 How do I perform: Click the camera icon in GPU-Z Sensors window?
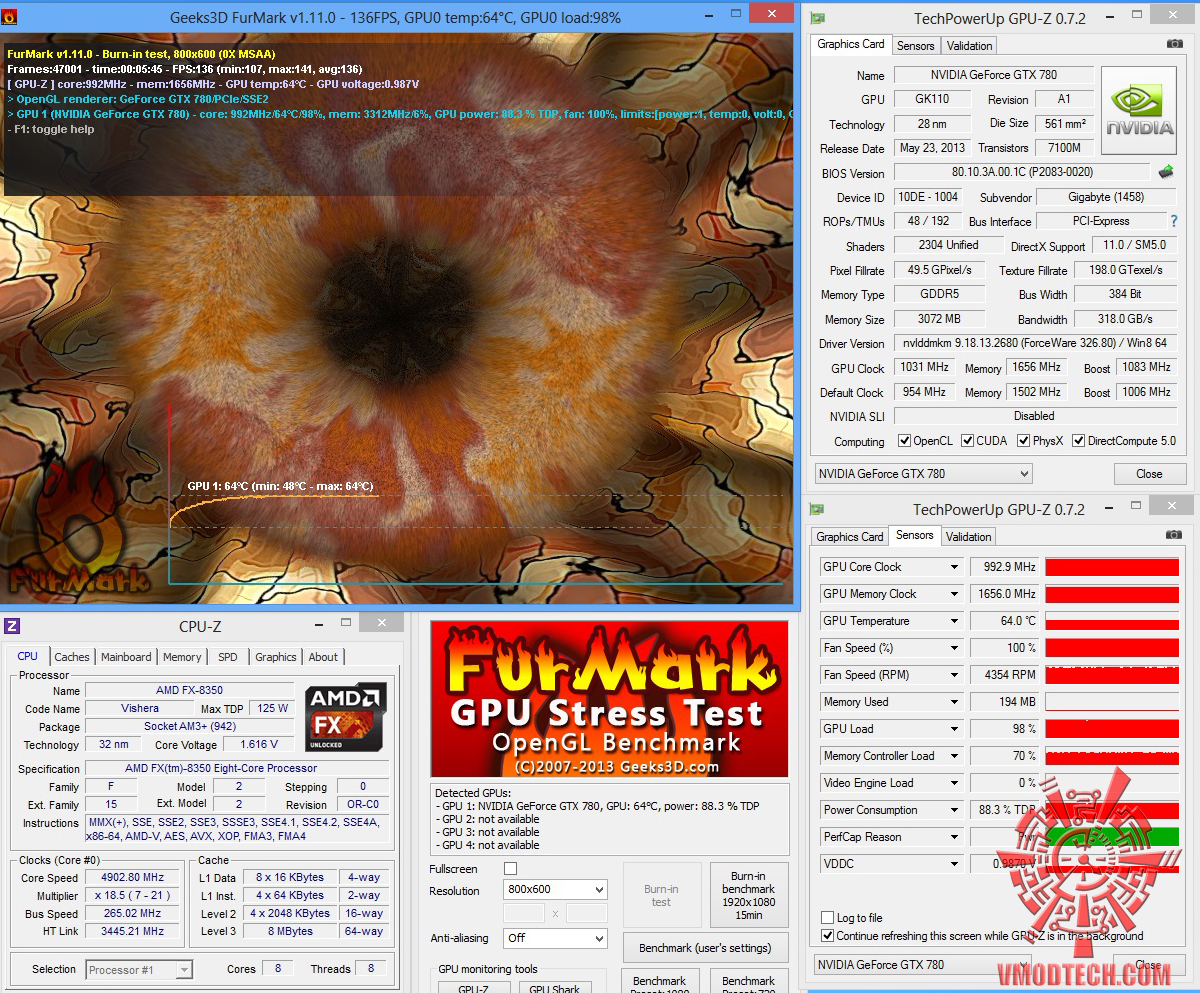pyautogui.click(x=1174, y=535)
